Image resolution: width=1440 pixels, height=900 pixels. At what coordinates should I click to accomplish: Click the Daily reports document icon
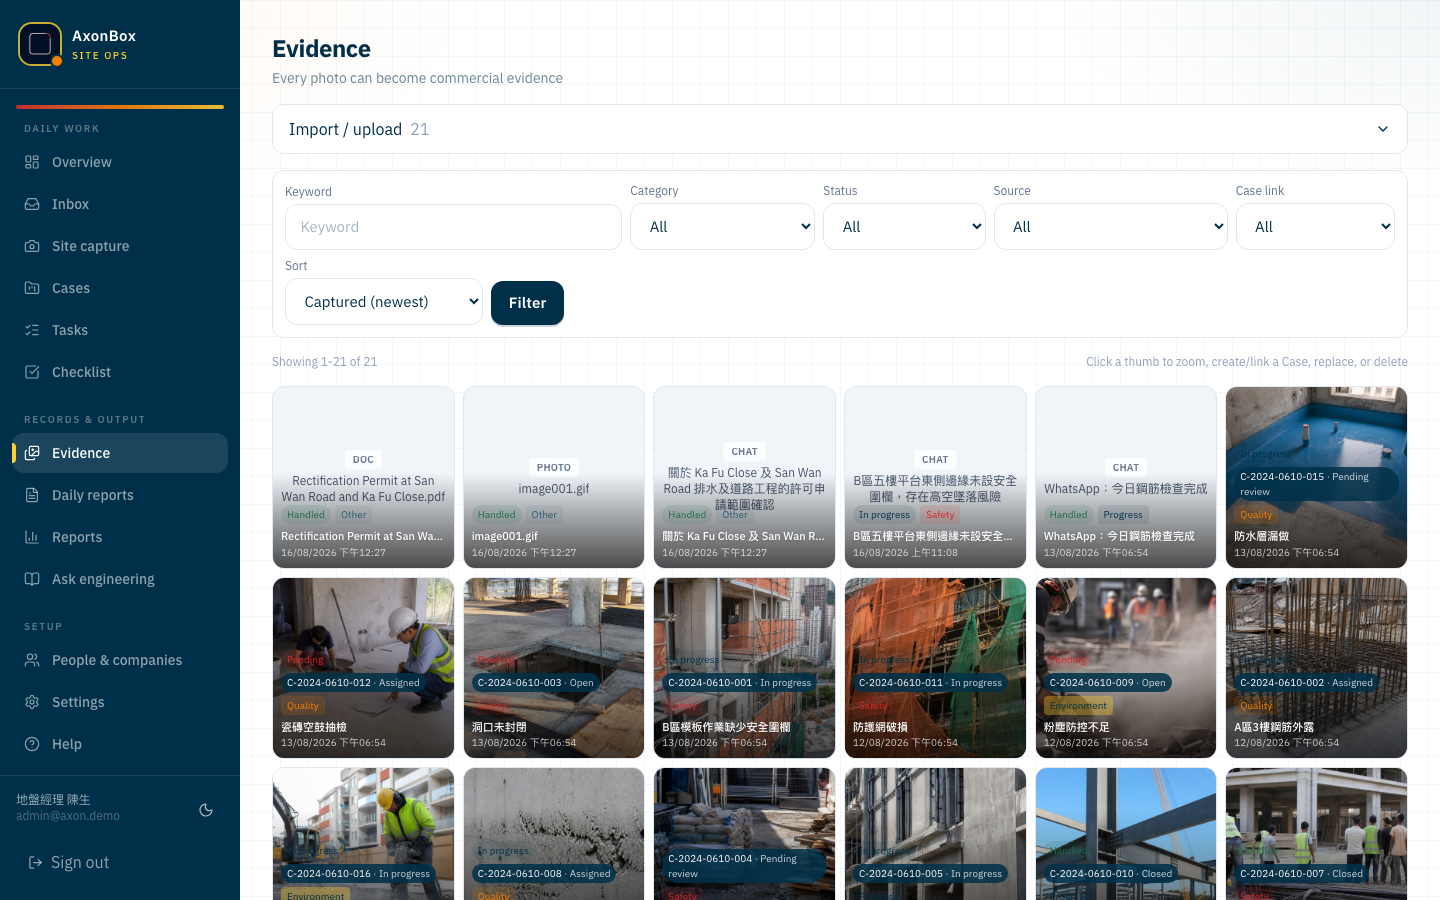pyautogui.click(x=32, y=495)
